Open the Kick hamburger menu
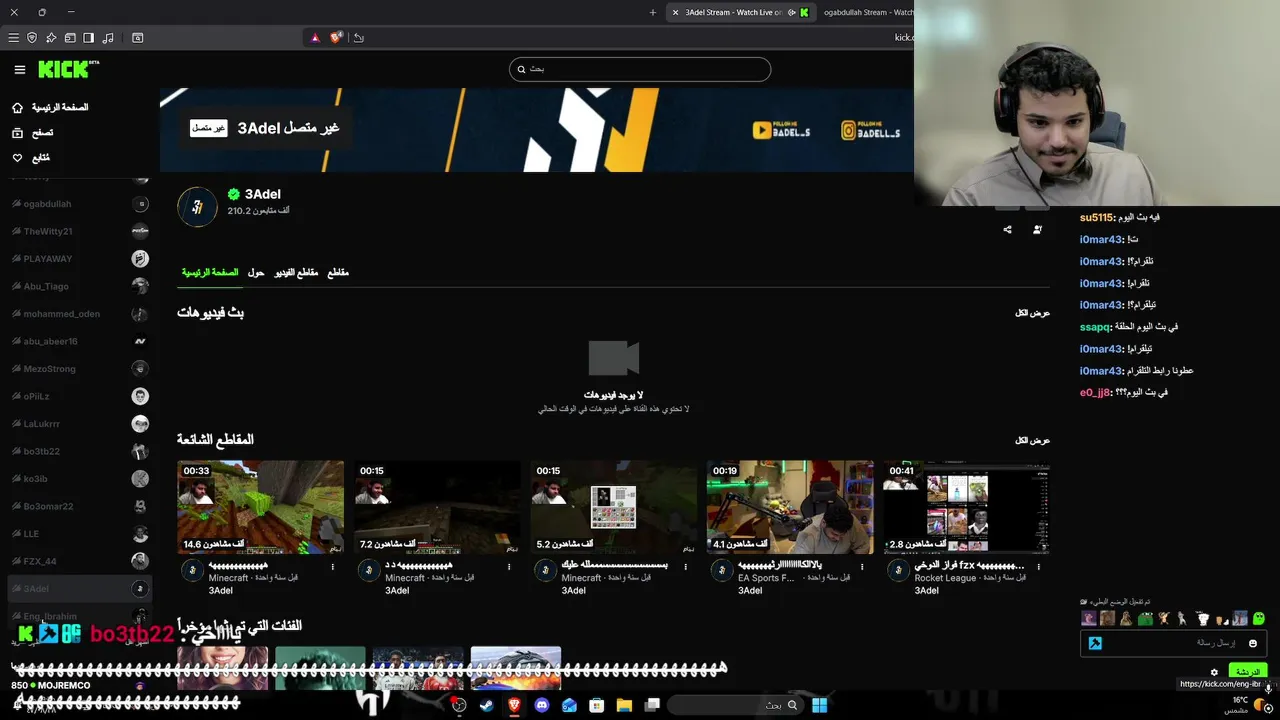This screenshot has width=1280, height=720. click(20, 70)
